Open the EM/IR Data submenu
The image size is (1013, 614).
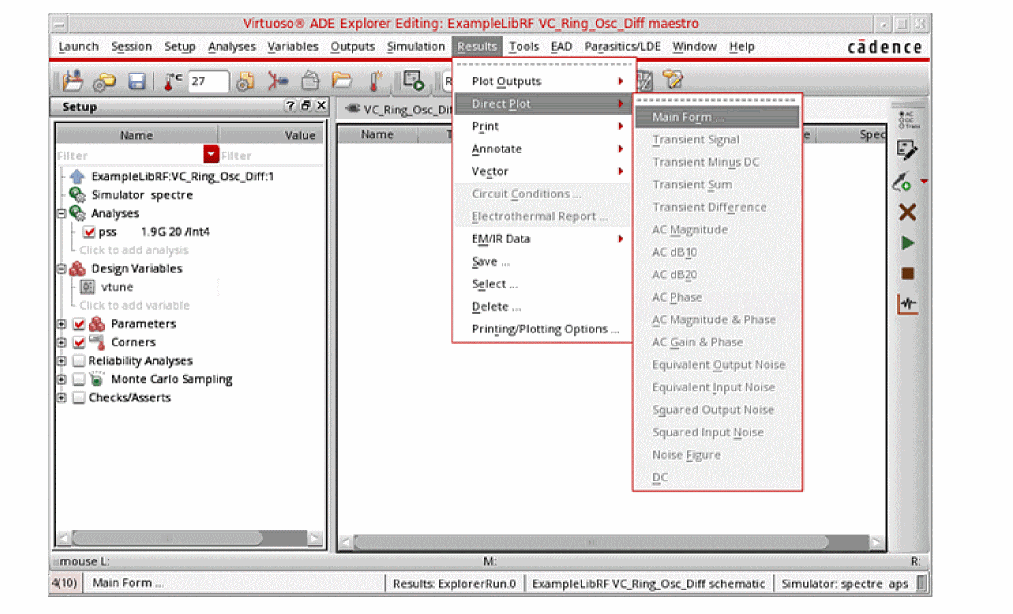coord(544,238)
